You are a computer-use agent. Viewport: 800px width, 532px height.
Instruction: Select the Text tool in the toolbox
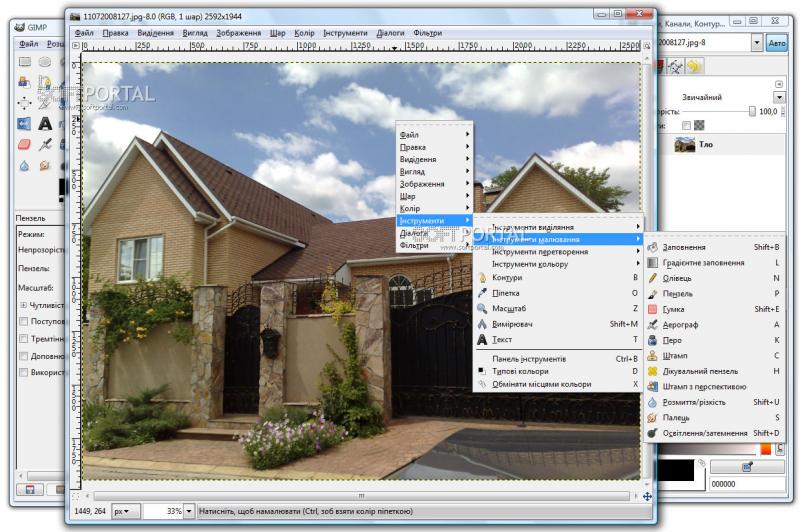click(45, 123)
